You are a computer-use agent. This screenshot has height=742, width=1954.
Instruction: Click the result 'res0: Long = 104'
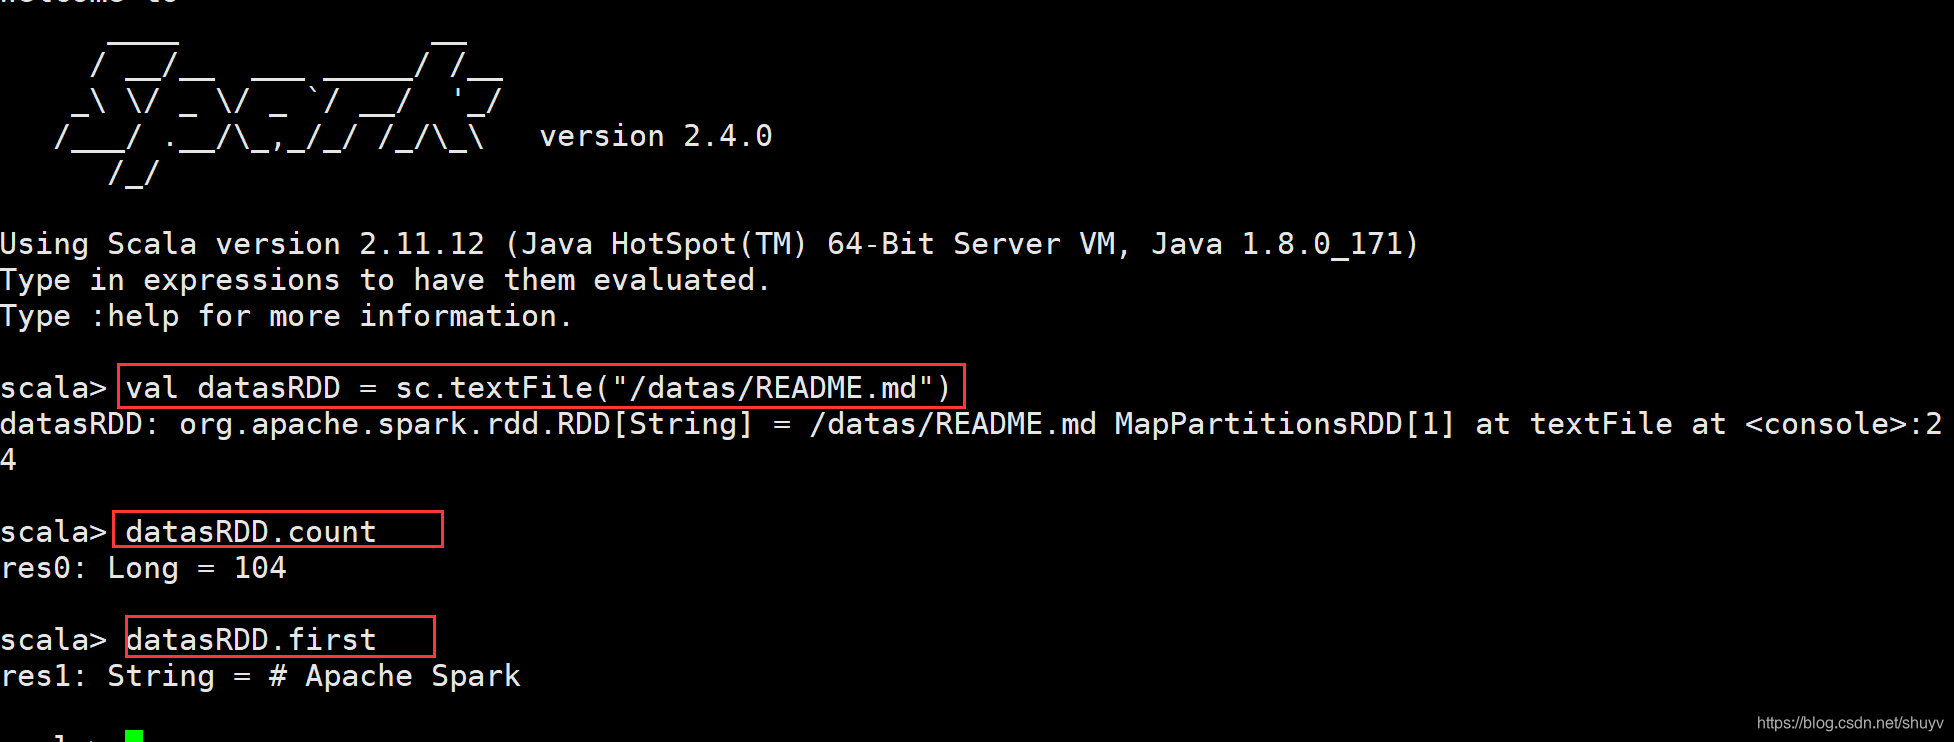[144, 568]
